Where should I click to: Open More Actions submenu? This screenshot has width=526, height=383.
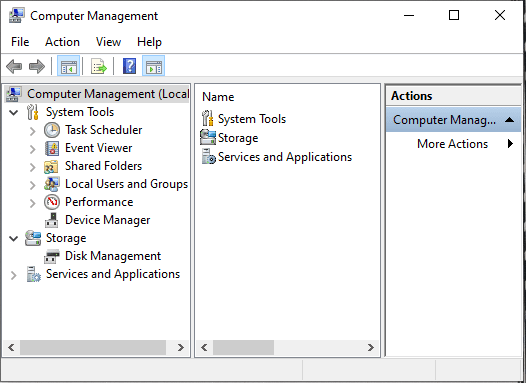pos(453,144)
